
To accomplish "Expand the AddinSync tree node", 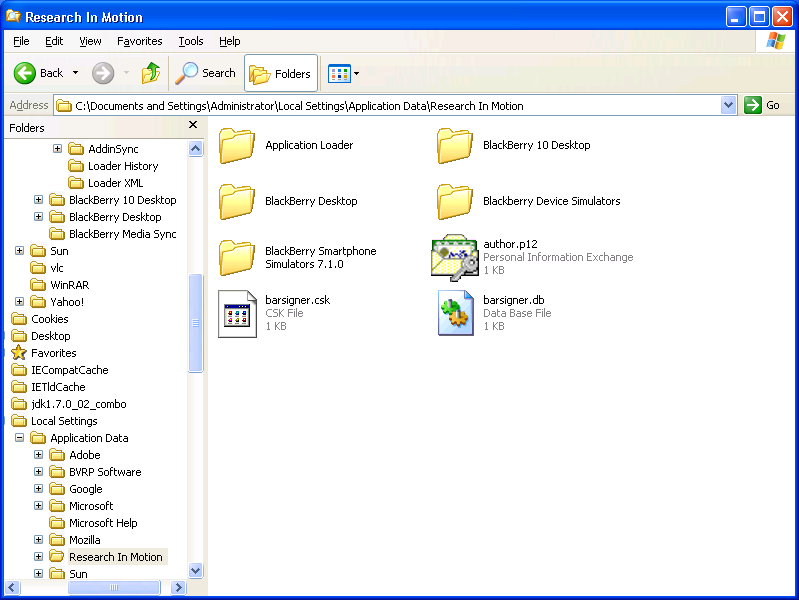I will 58,149.
